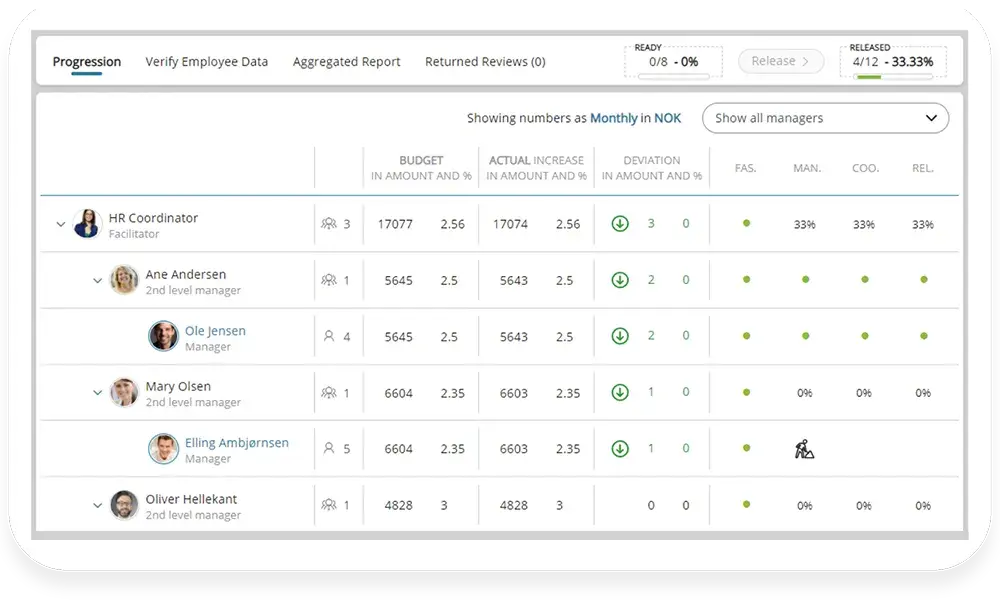
Task: Click the Monthly period link
Action: tap(614, 118)
